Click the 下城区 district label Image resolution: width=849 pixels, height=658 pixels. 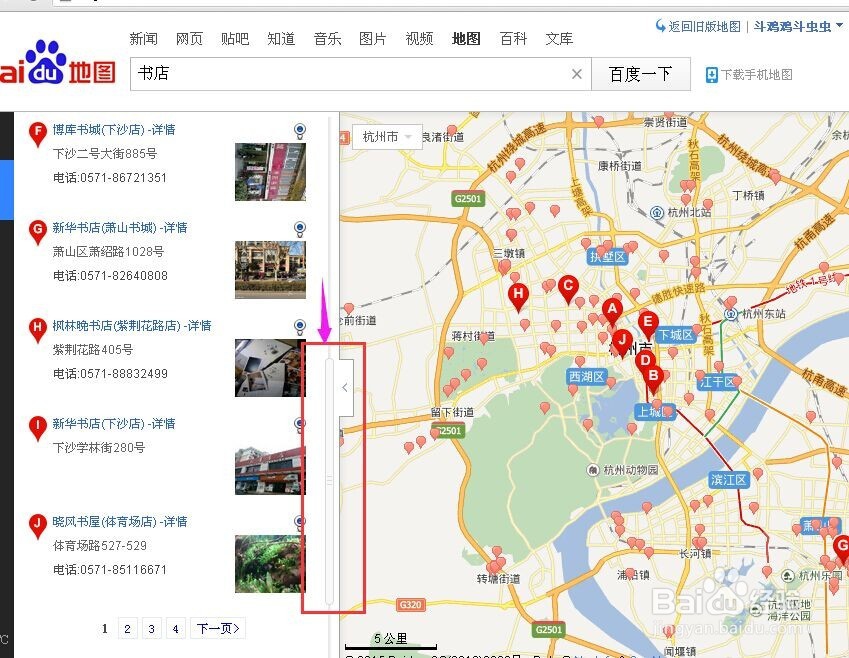pyautogui.click(x=675, y=335)
